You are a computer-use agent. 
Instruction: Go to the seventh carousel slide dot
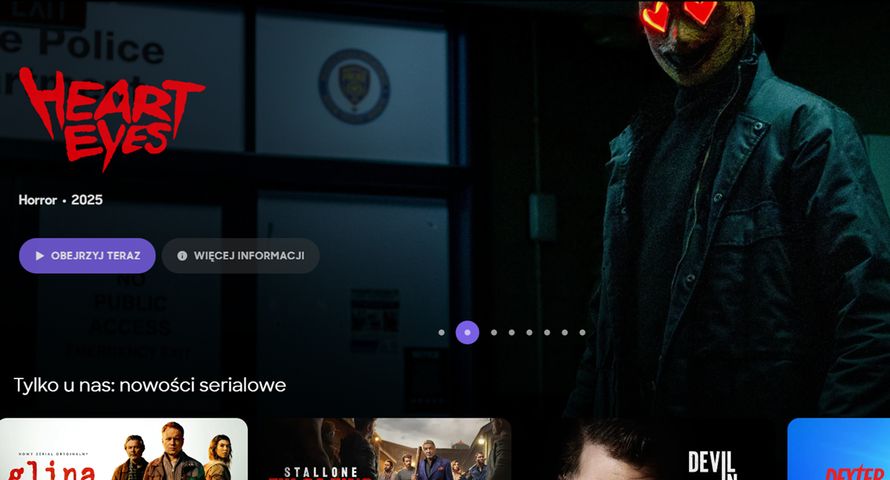tap(564, 332)
